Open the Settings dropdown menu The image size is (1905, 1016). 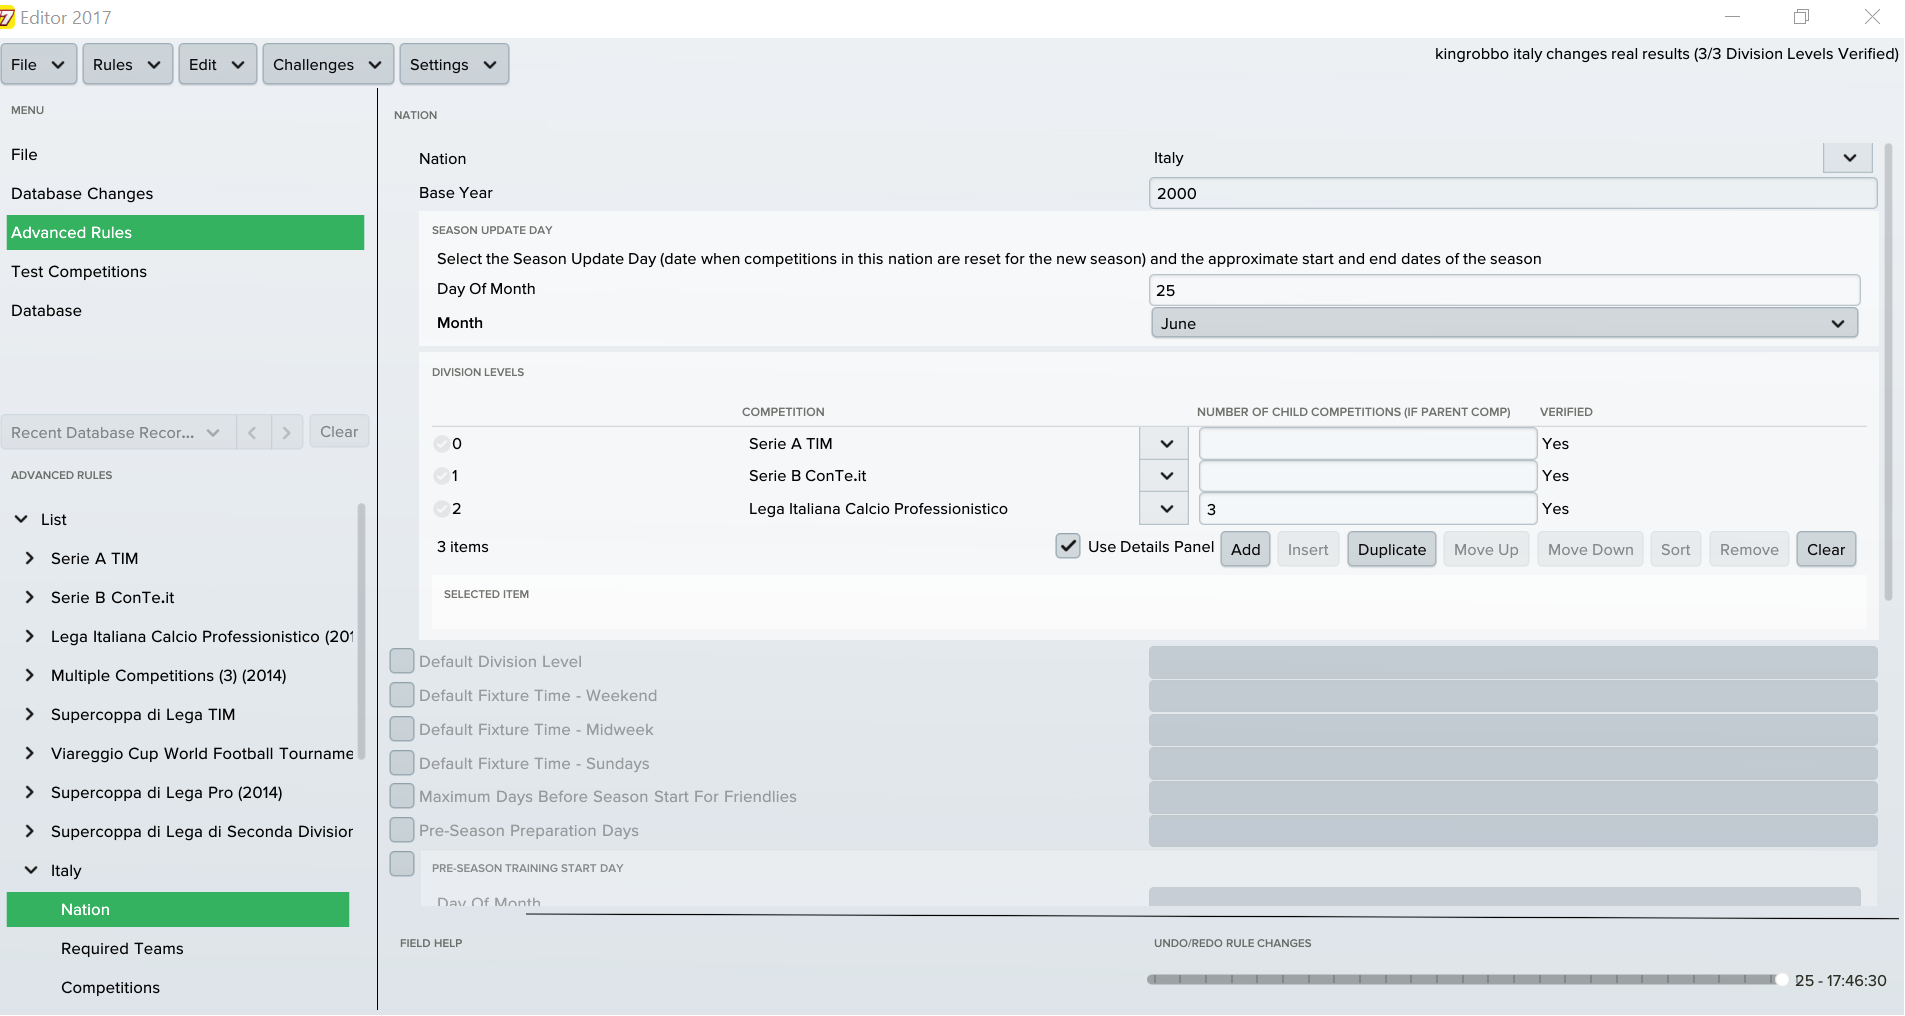453,64
